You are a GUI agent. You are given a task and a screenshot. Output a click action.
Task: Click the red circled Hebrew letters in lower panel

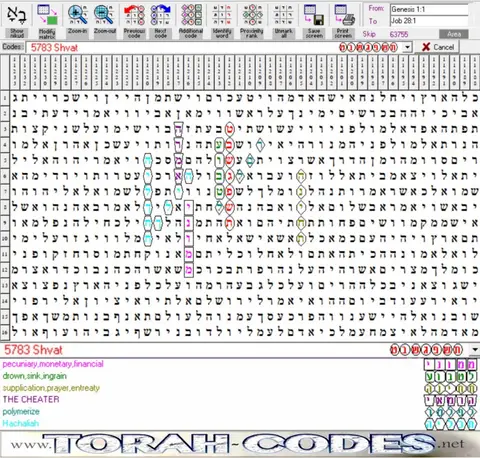pyautogui.click(x=426, y=350)
